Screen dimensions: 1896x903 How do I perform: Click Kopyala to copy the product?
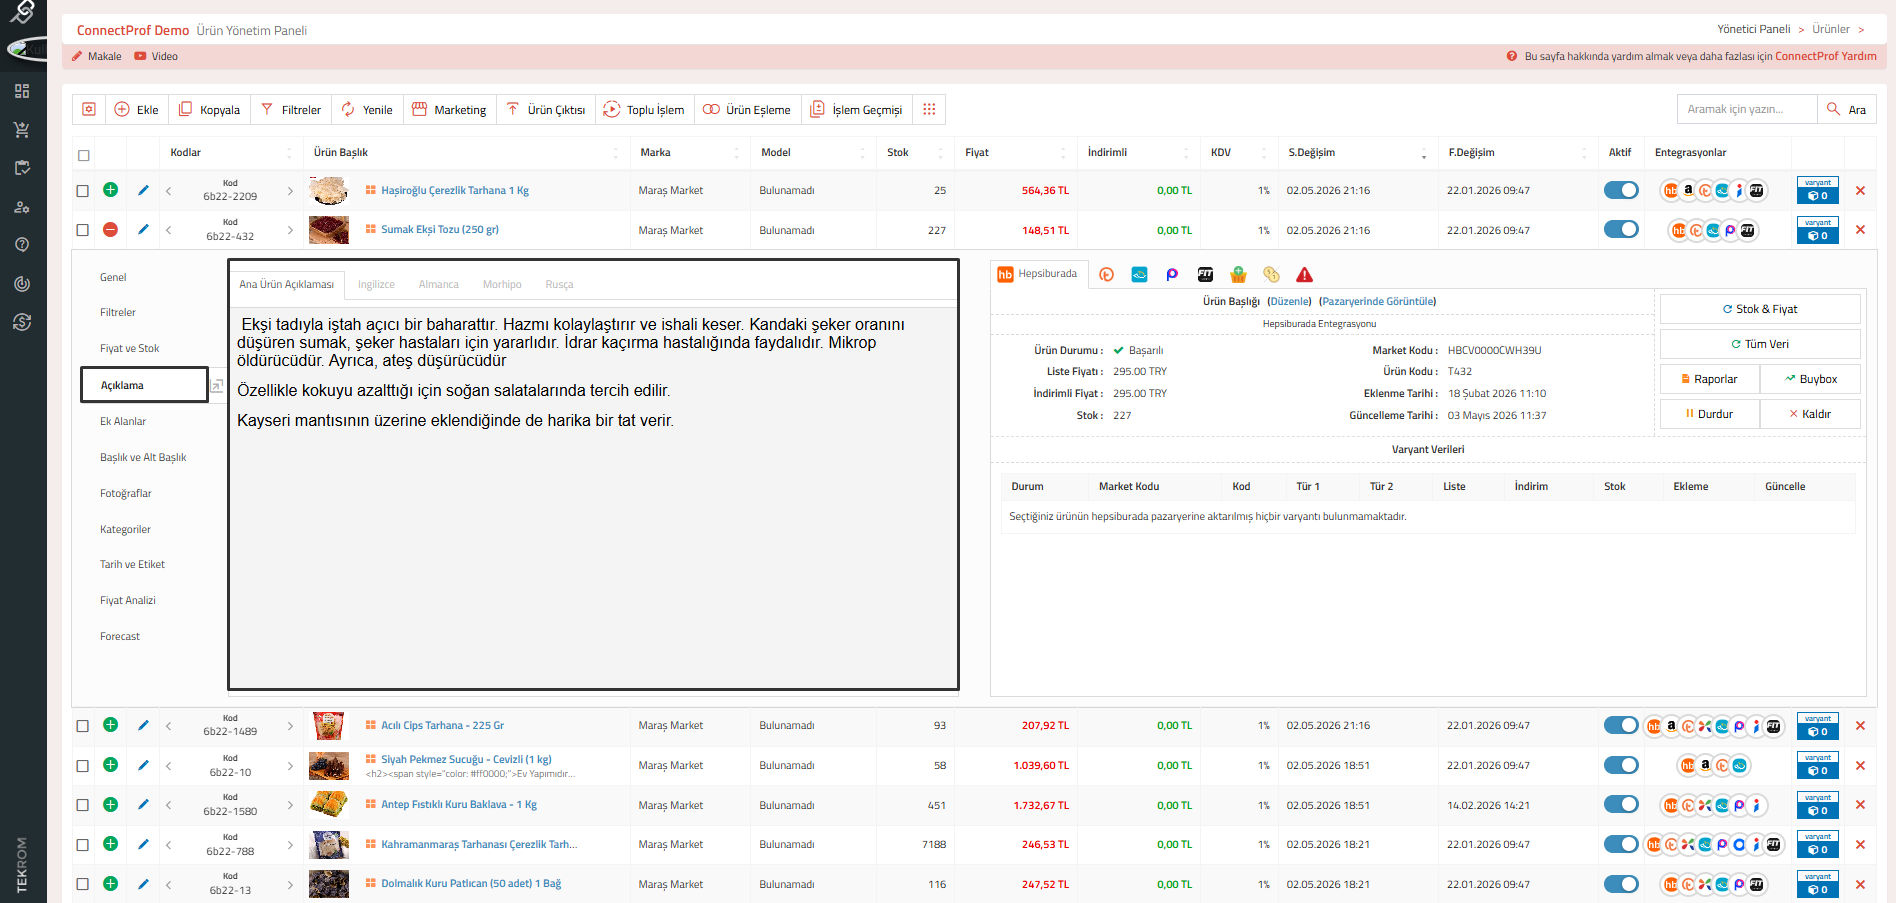point(209,109)
